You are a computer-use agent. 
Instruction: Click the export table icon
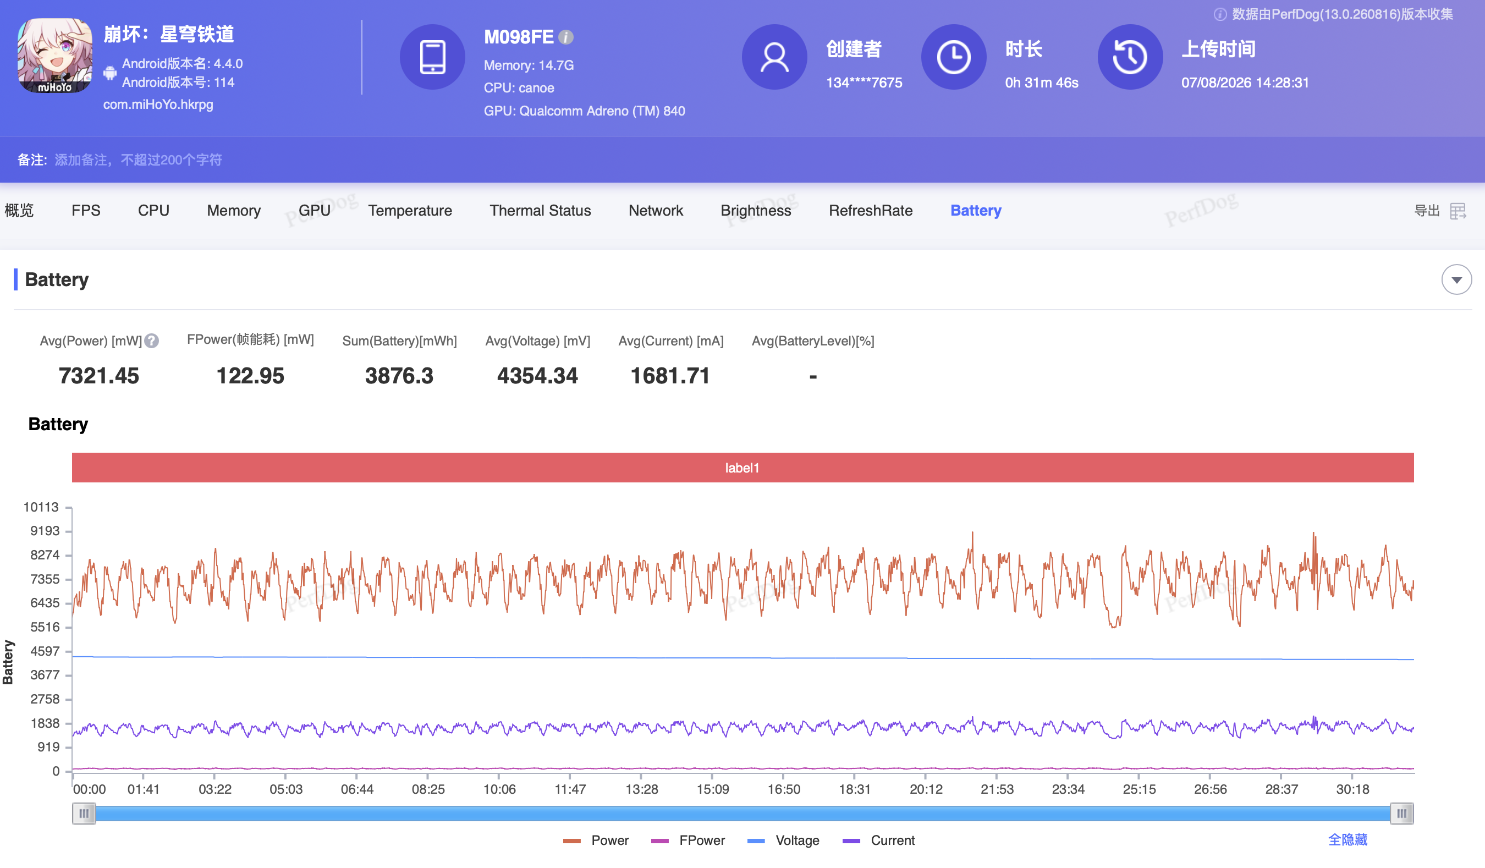coord(1458,211)
